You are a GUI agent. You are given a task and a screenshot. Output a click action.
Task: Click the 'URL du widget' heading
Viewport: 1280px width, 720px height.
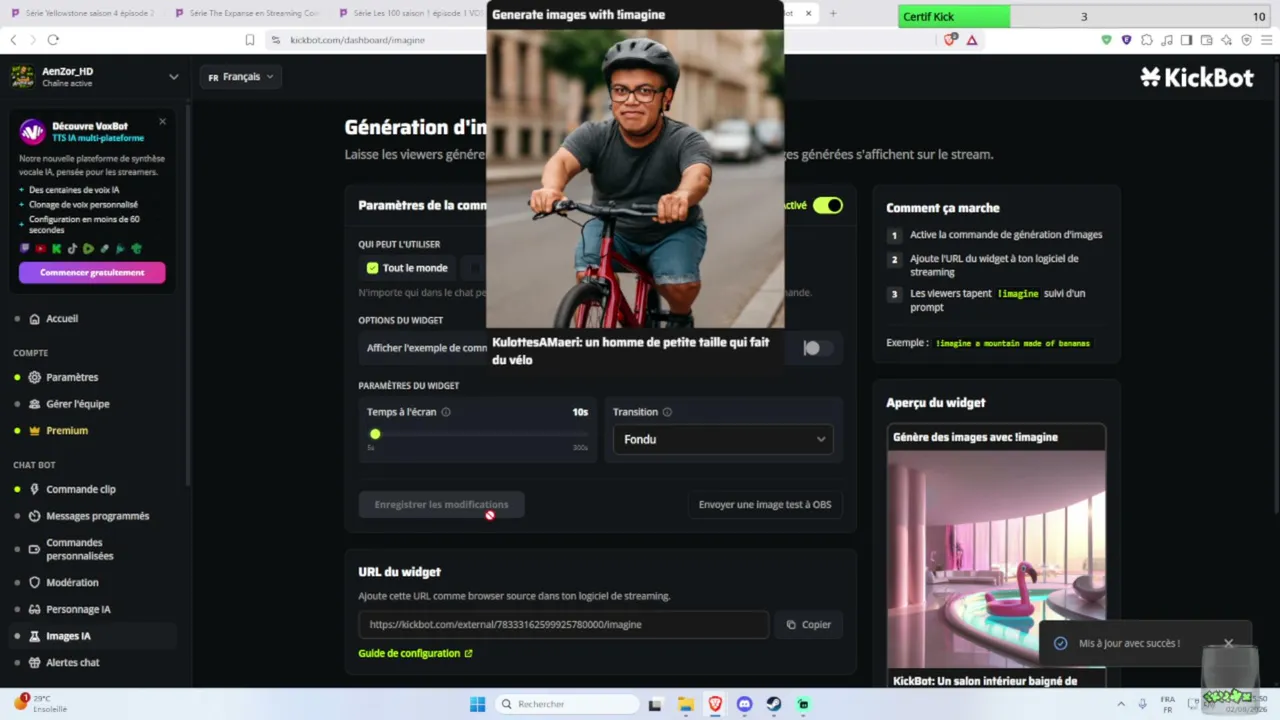(x=400, y=572)
